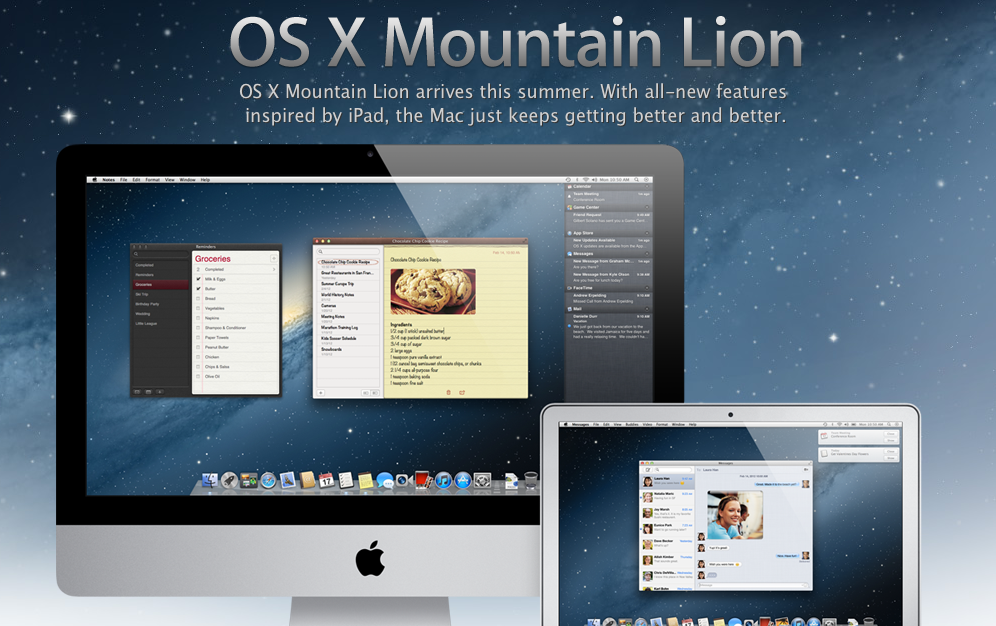Open the Format menu on the iMac

pos(152,180)
